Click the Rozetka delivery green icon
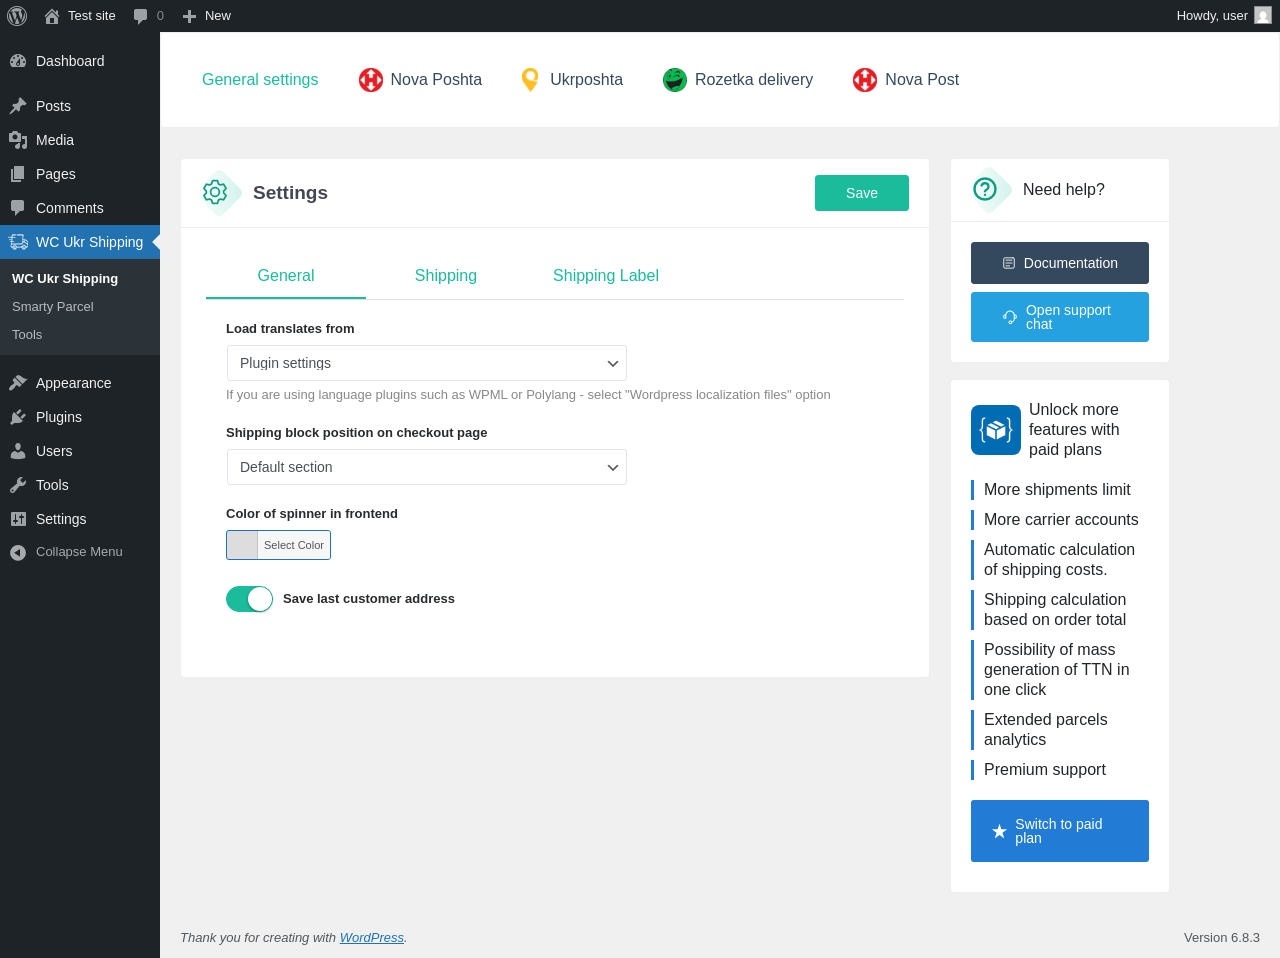This screenshot has width=1280, height=958. pos(675,80)
